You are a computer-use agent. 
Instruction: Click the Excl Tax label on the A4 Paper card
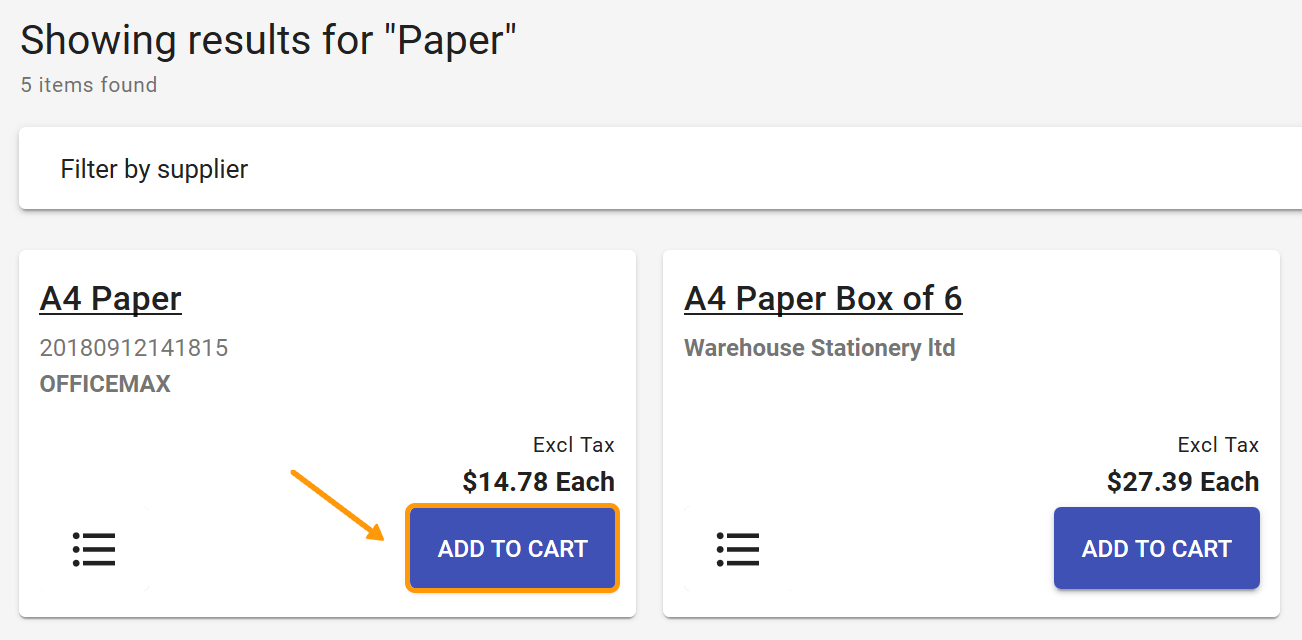(x=573, y=444)
